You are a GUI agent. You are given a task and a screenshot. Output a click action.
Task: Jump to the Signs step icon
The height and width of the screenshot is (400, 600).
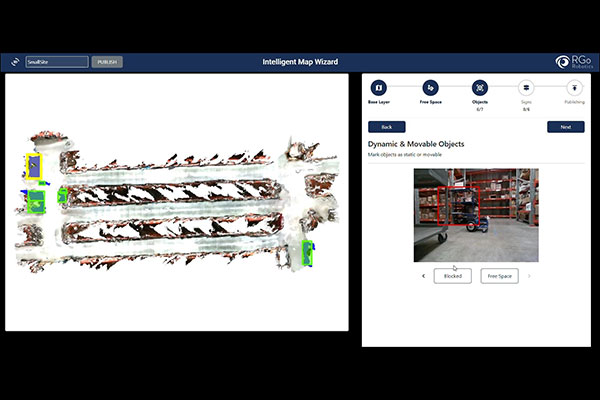526,88
